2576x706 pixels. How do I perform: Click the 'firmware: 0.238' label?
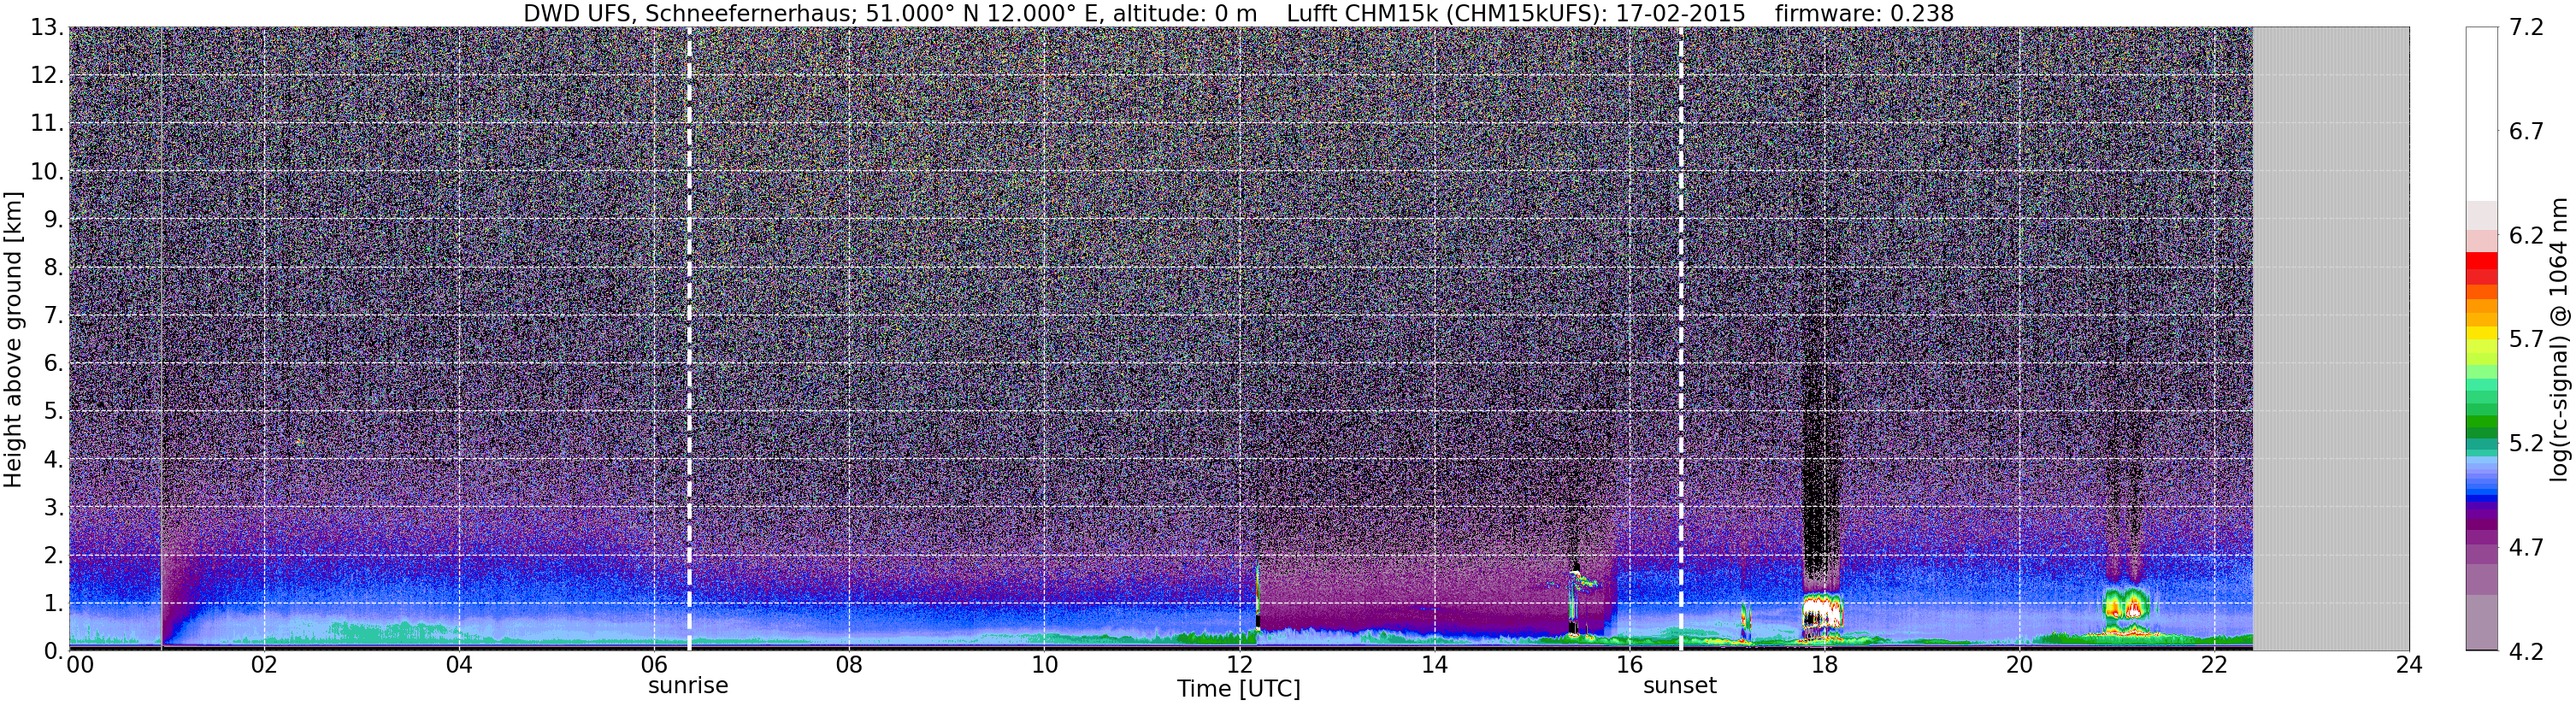click(1864, 14)
